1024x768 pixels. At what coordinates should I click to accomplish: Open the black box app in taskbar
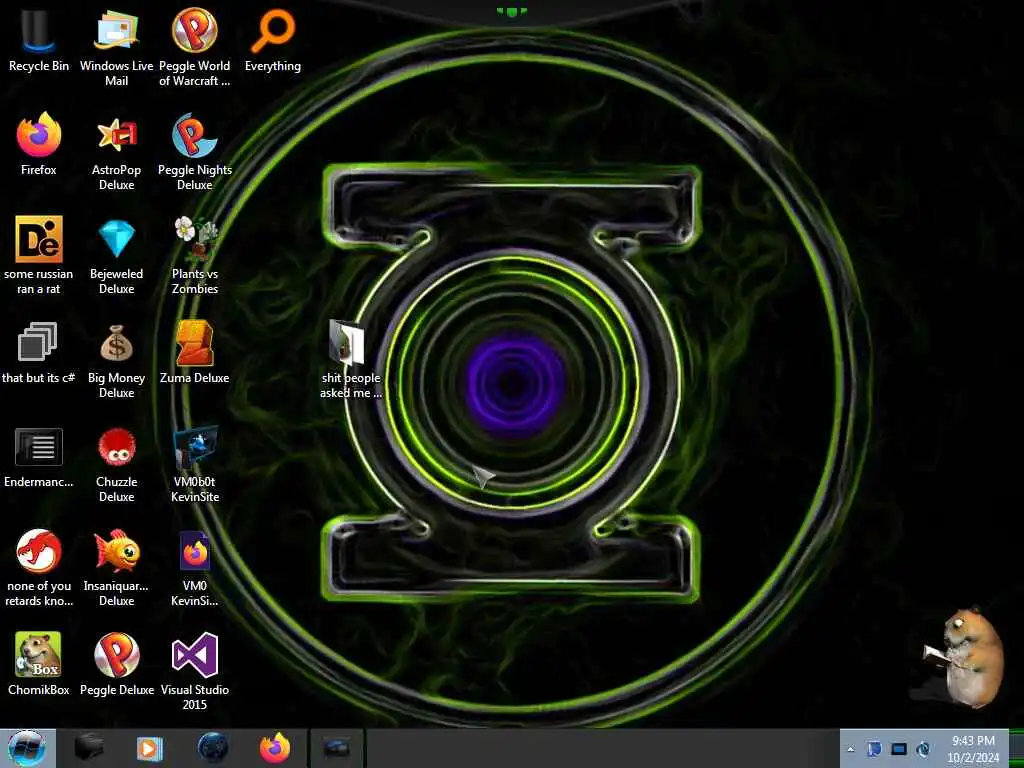coord(89,748)
